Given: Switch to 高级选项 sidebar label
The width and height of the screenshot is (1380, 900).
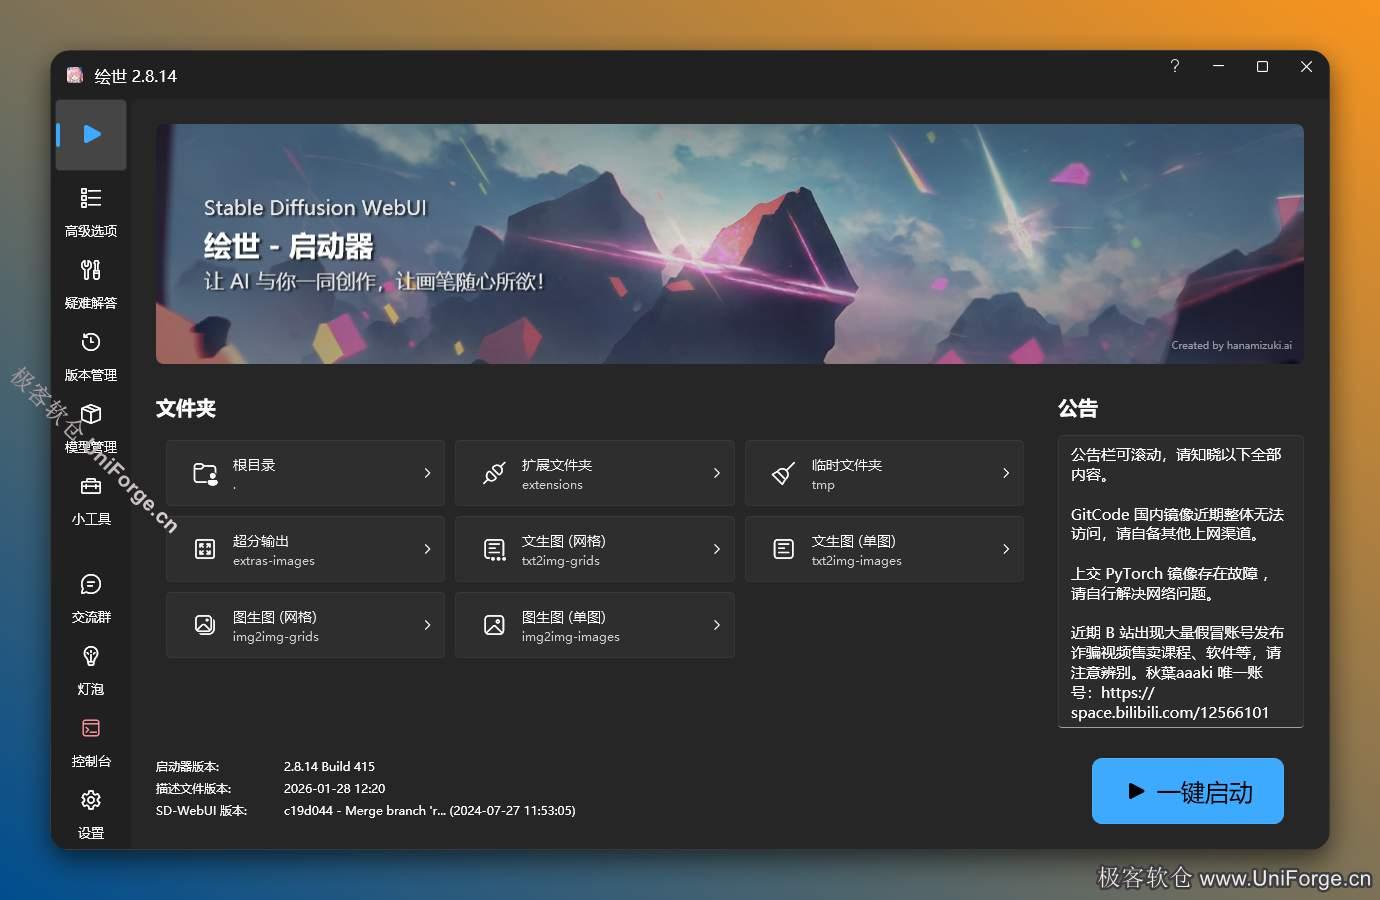Looking at the screenshot, I should point(91,231).
